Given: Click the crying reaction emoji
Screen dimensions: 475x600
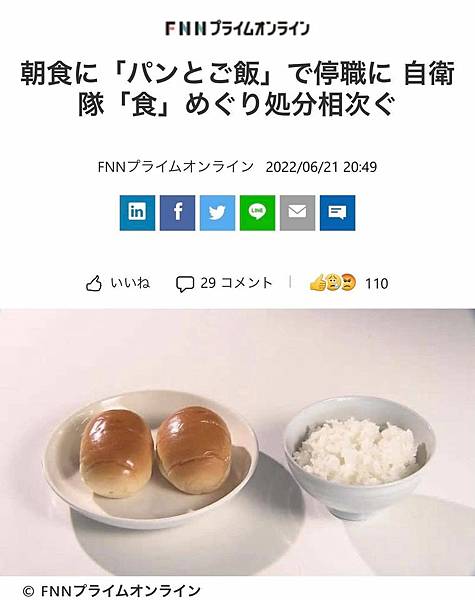Looking at the screenshot, I should [333, 283].
